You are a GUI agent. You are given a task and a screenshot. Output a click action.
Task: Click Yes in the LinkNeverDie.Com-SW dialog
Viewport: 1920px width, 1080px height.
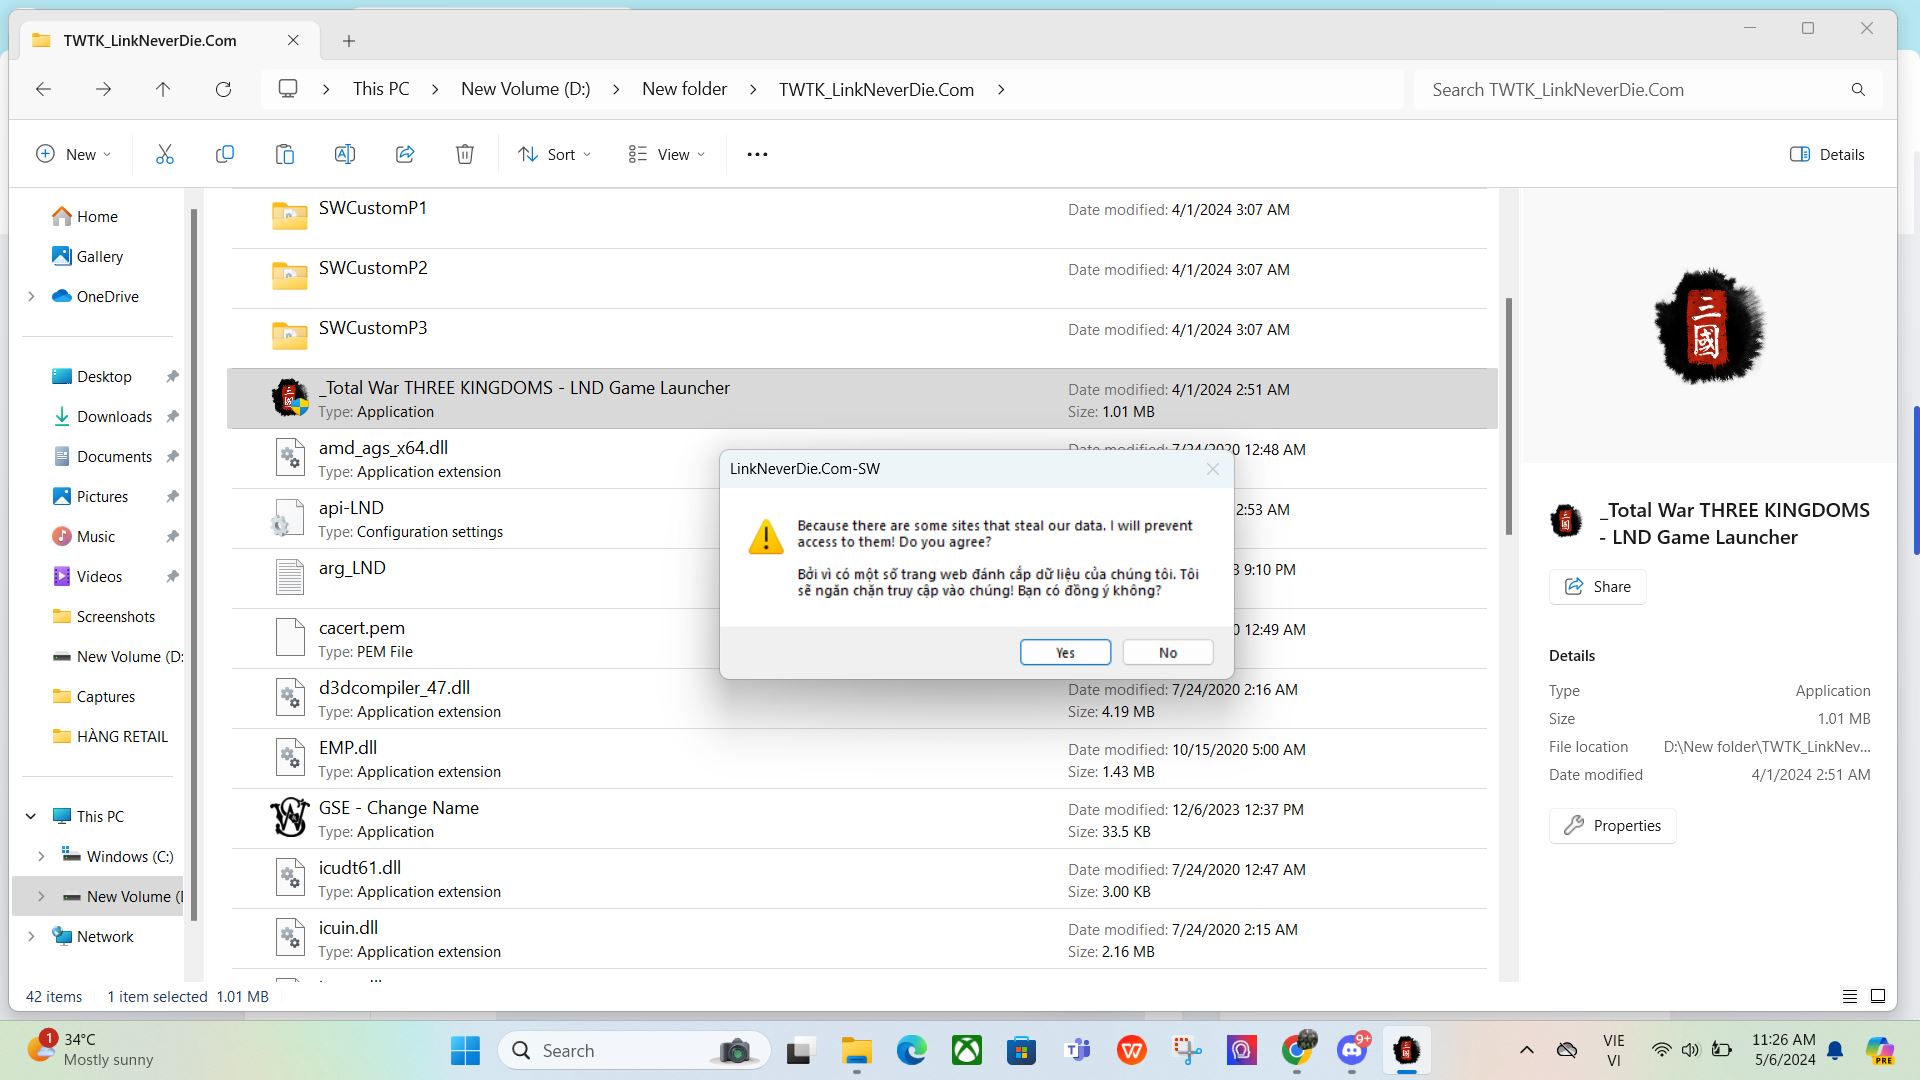click(1065, 652)
